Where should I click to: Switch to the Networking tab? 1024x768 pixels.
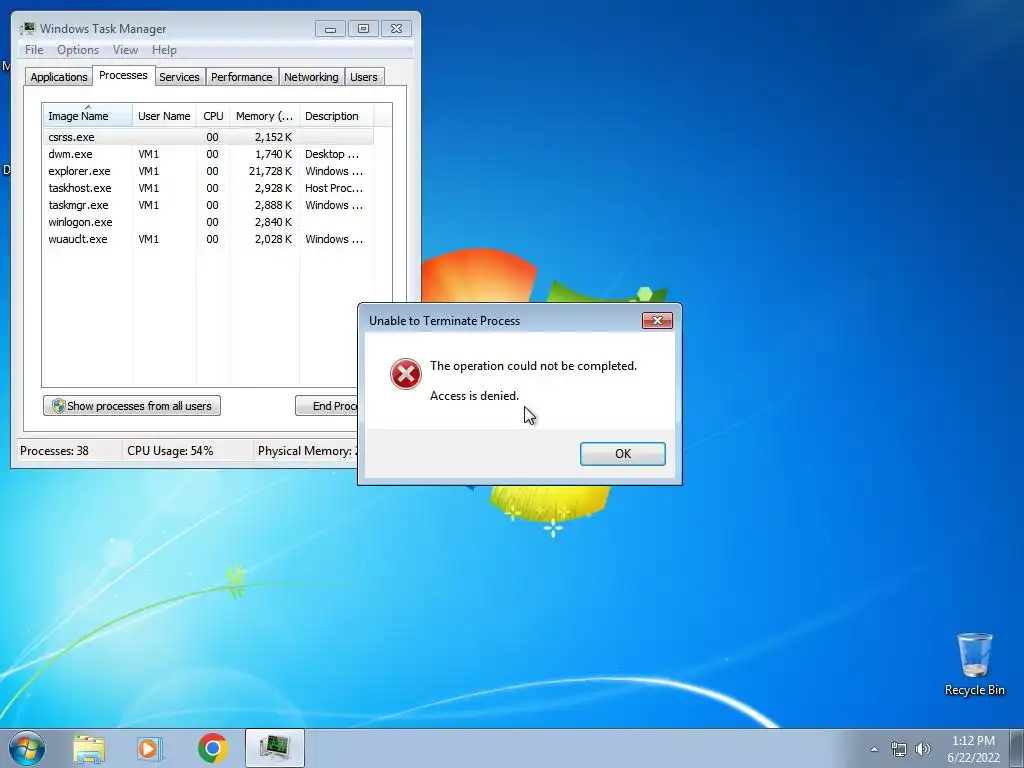pos(311,77)
